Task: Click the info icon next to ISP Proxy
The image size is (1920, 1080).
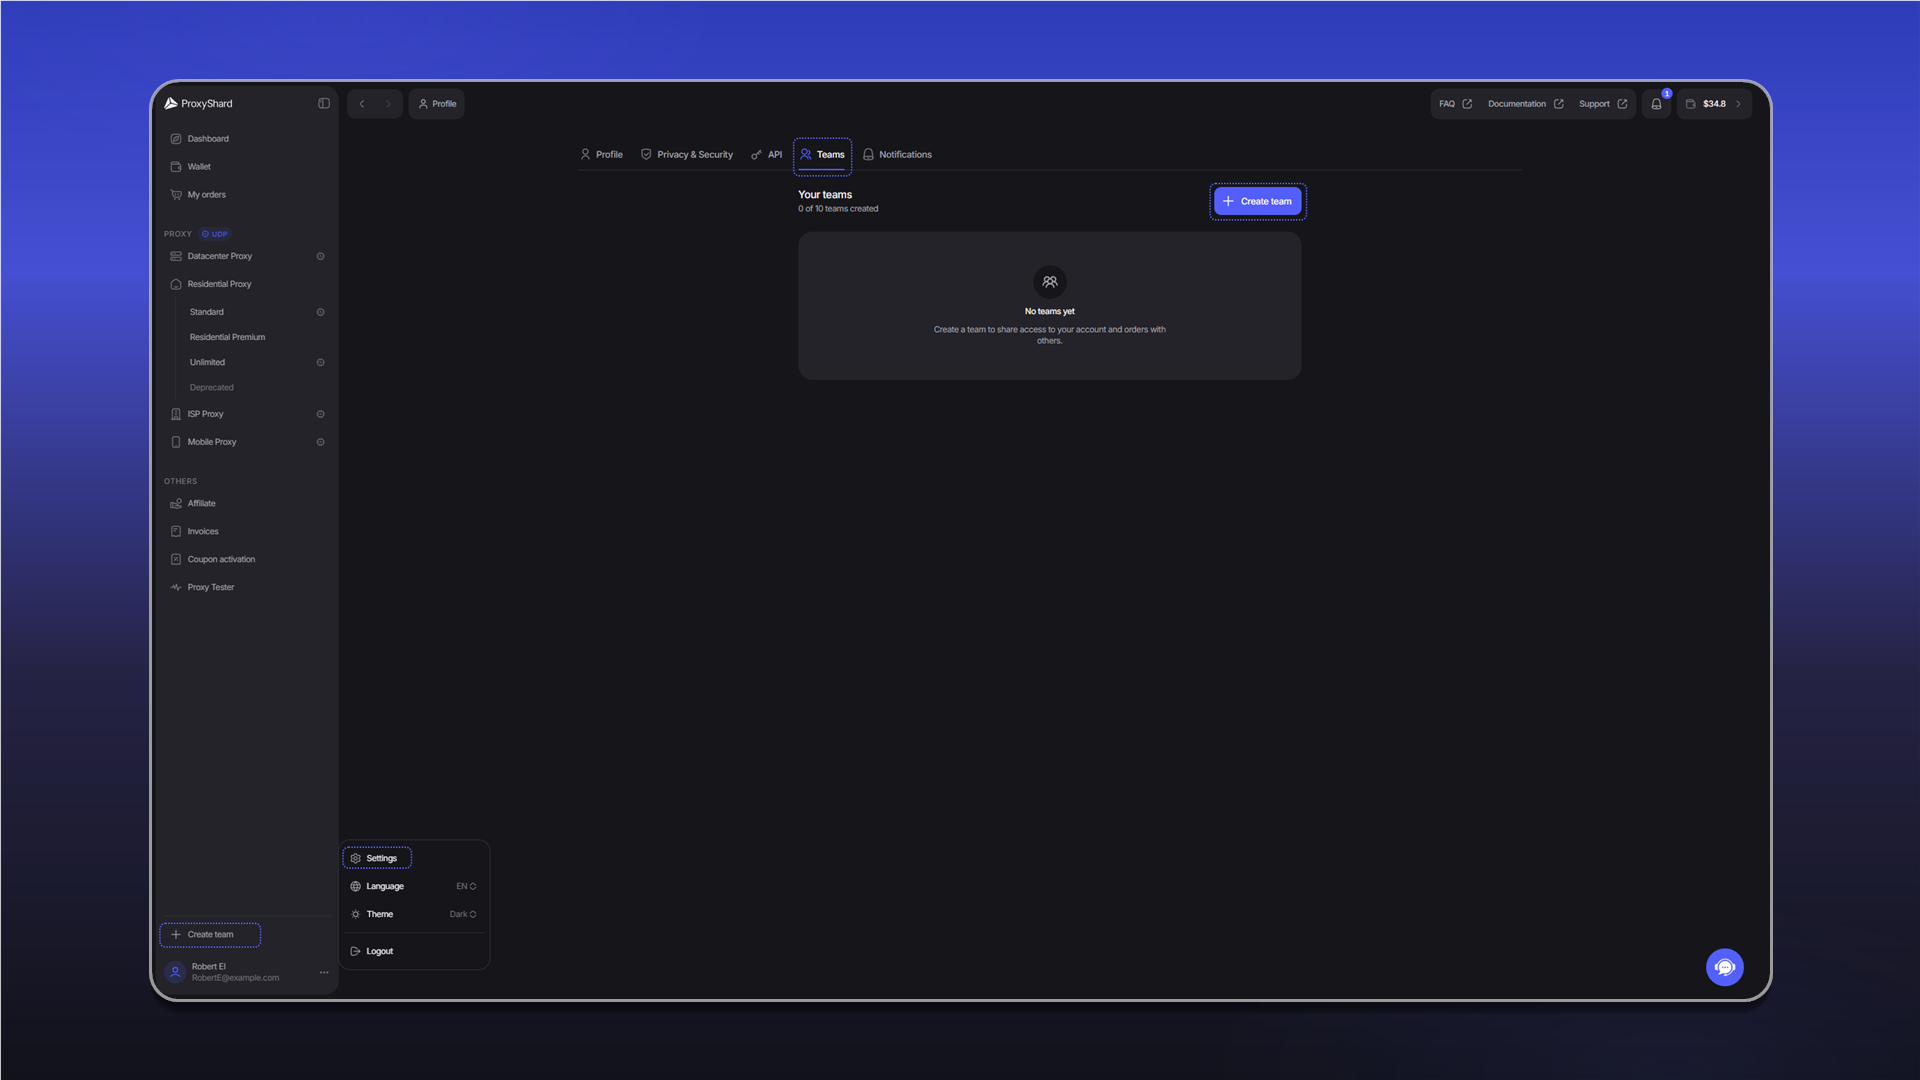Action: 321,414
